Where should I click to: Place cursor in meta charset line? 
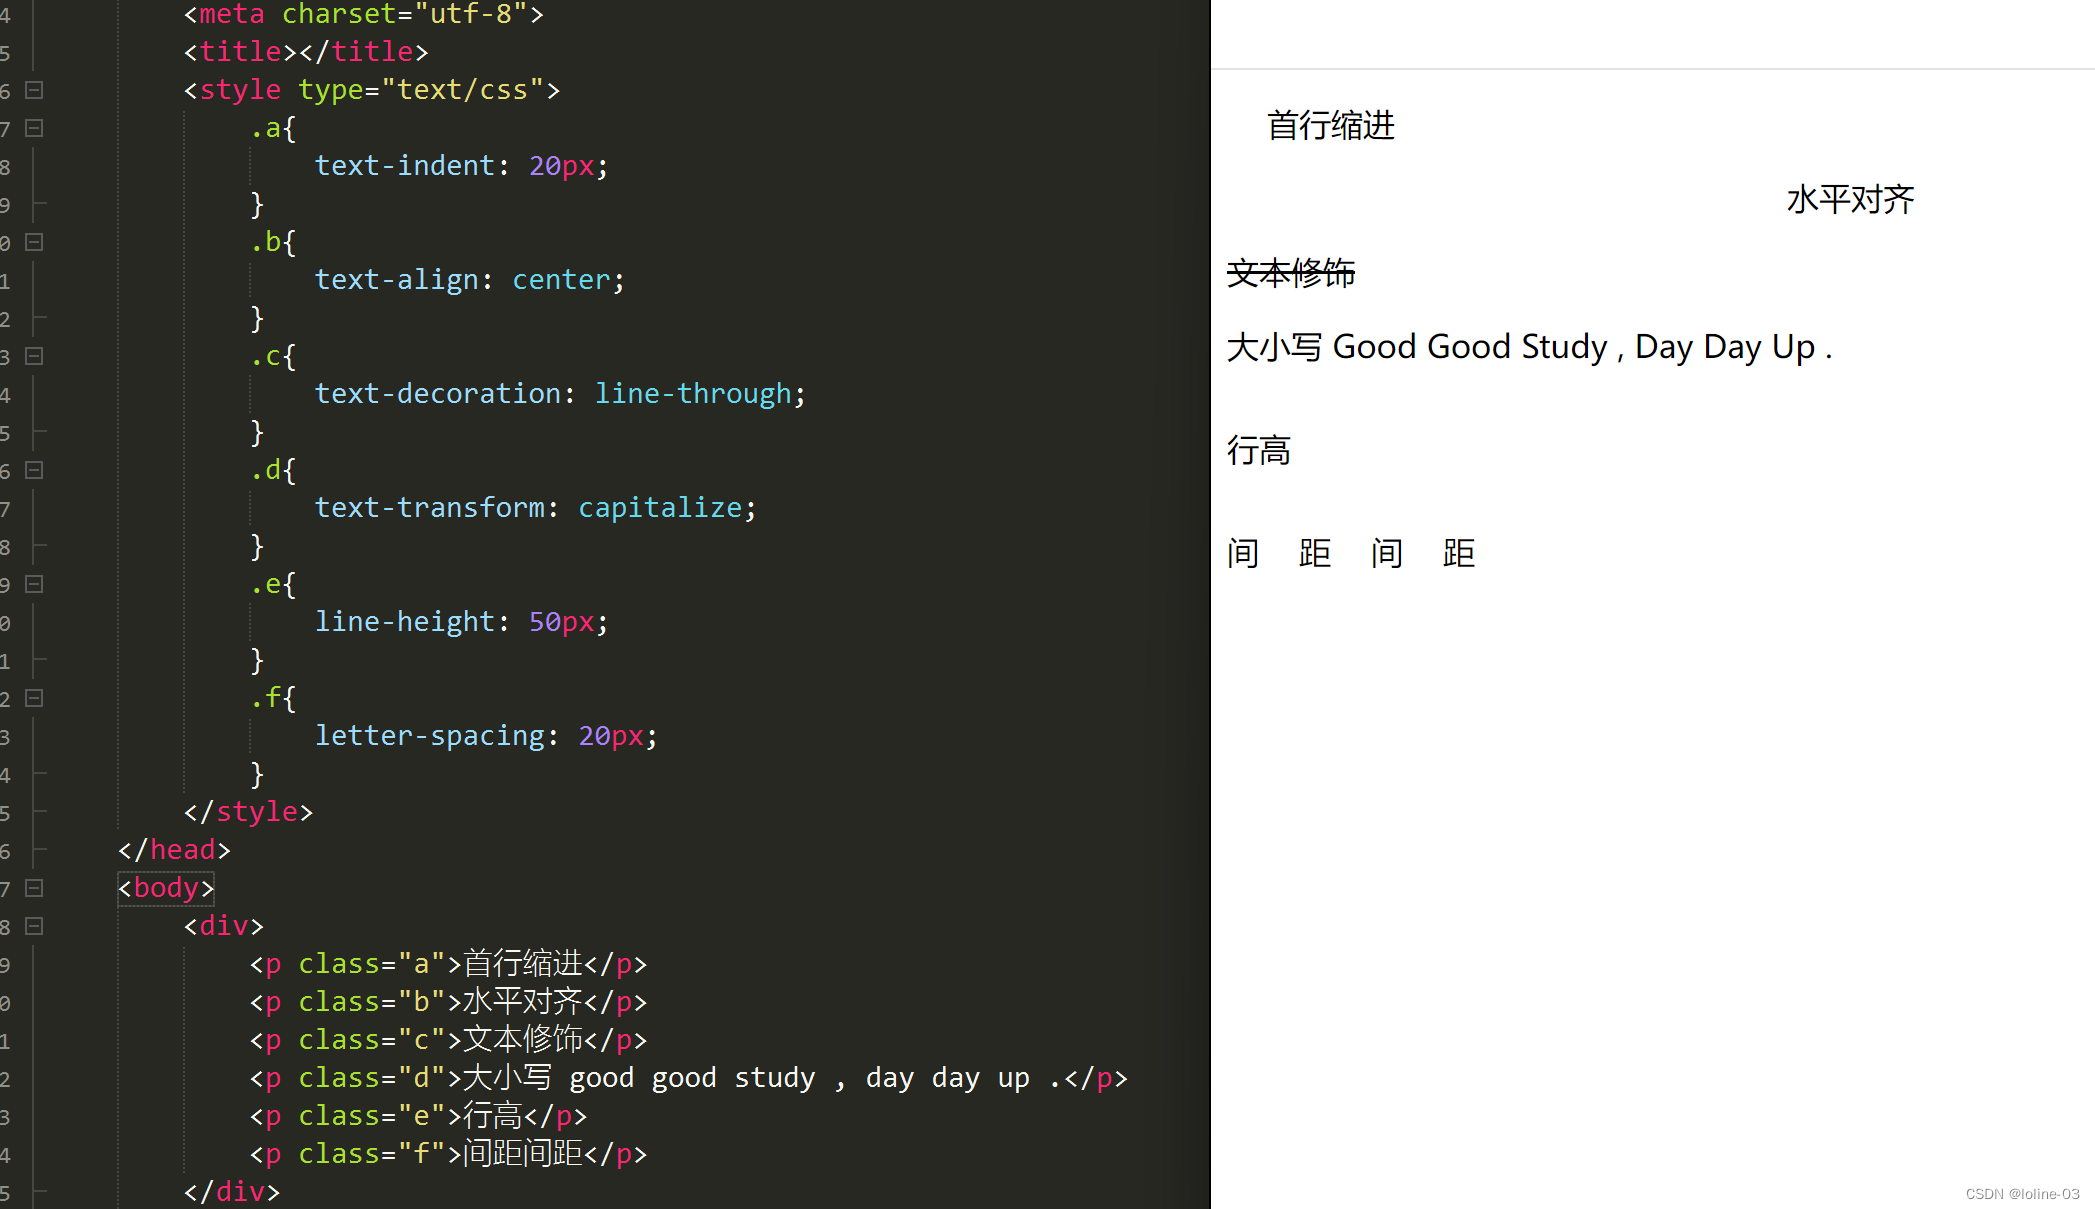point(364,14)
